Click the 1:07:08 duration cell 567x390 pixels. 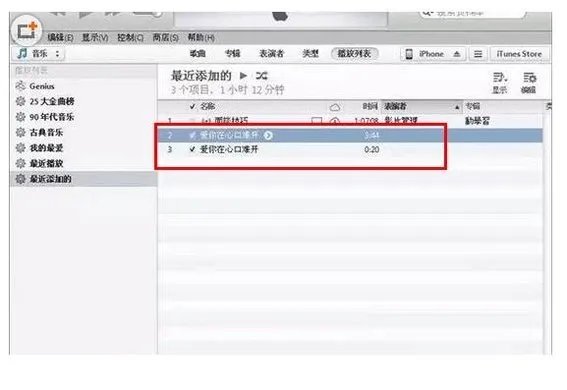click(366, 120)
